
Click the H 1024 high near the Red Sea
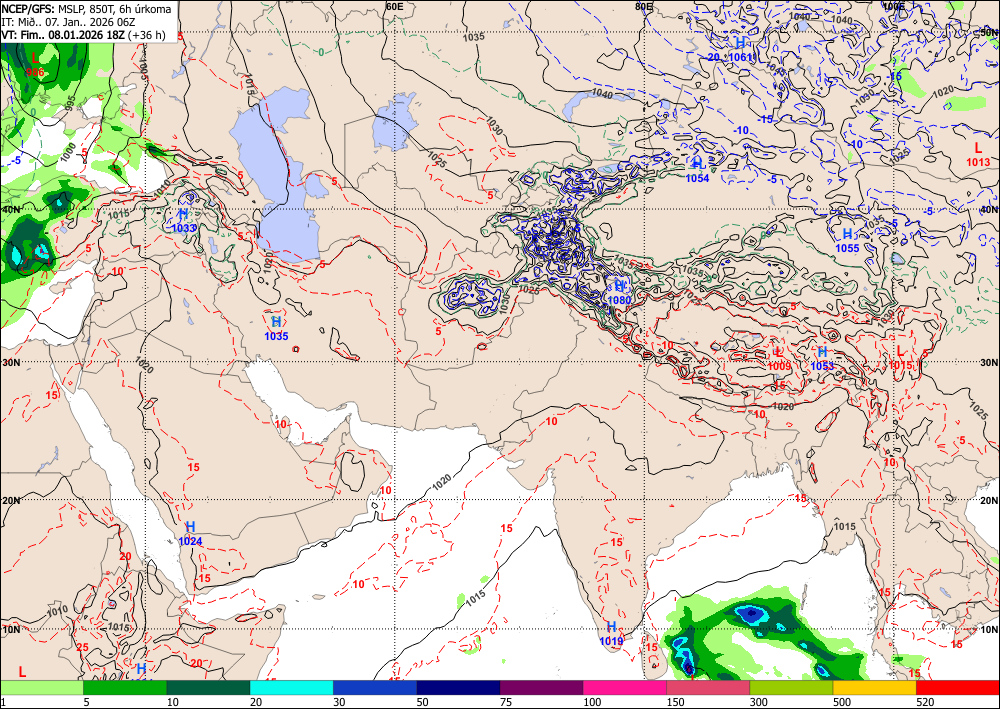190,534
